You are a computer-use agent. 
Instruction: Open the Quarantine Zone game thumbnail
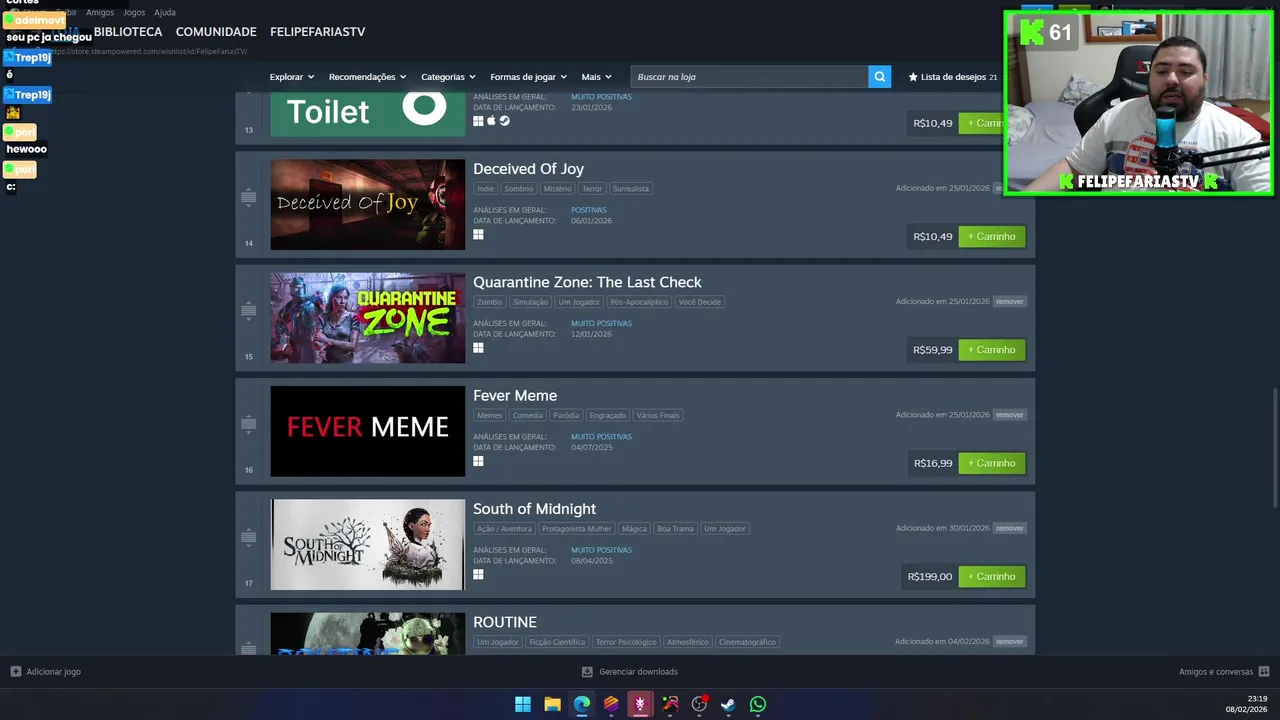pyautogui.click(x=367, y=318)
